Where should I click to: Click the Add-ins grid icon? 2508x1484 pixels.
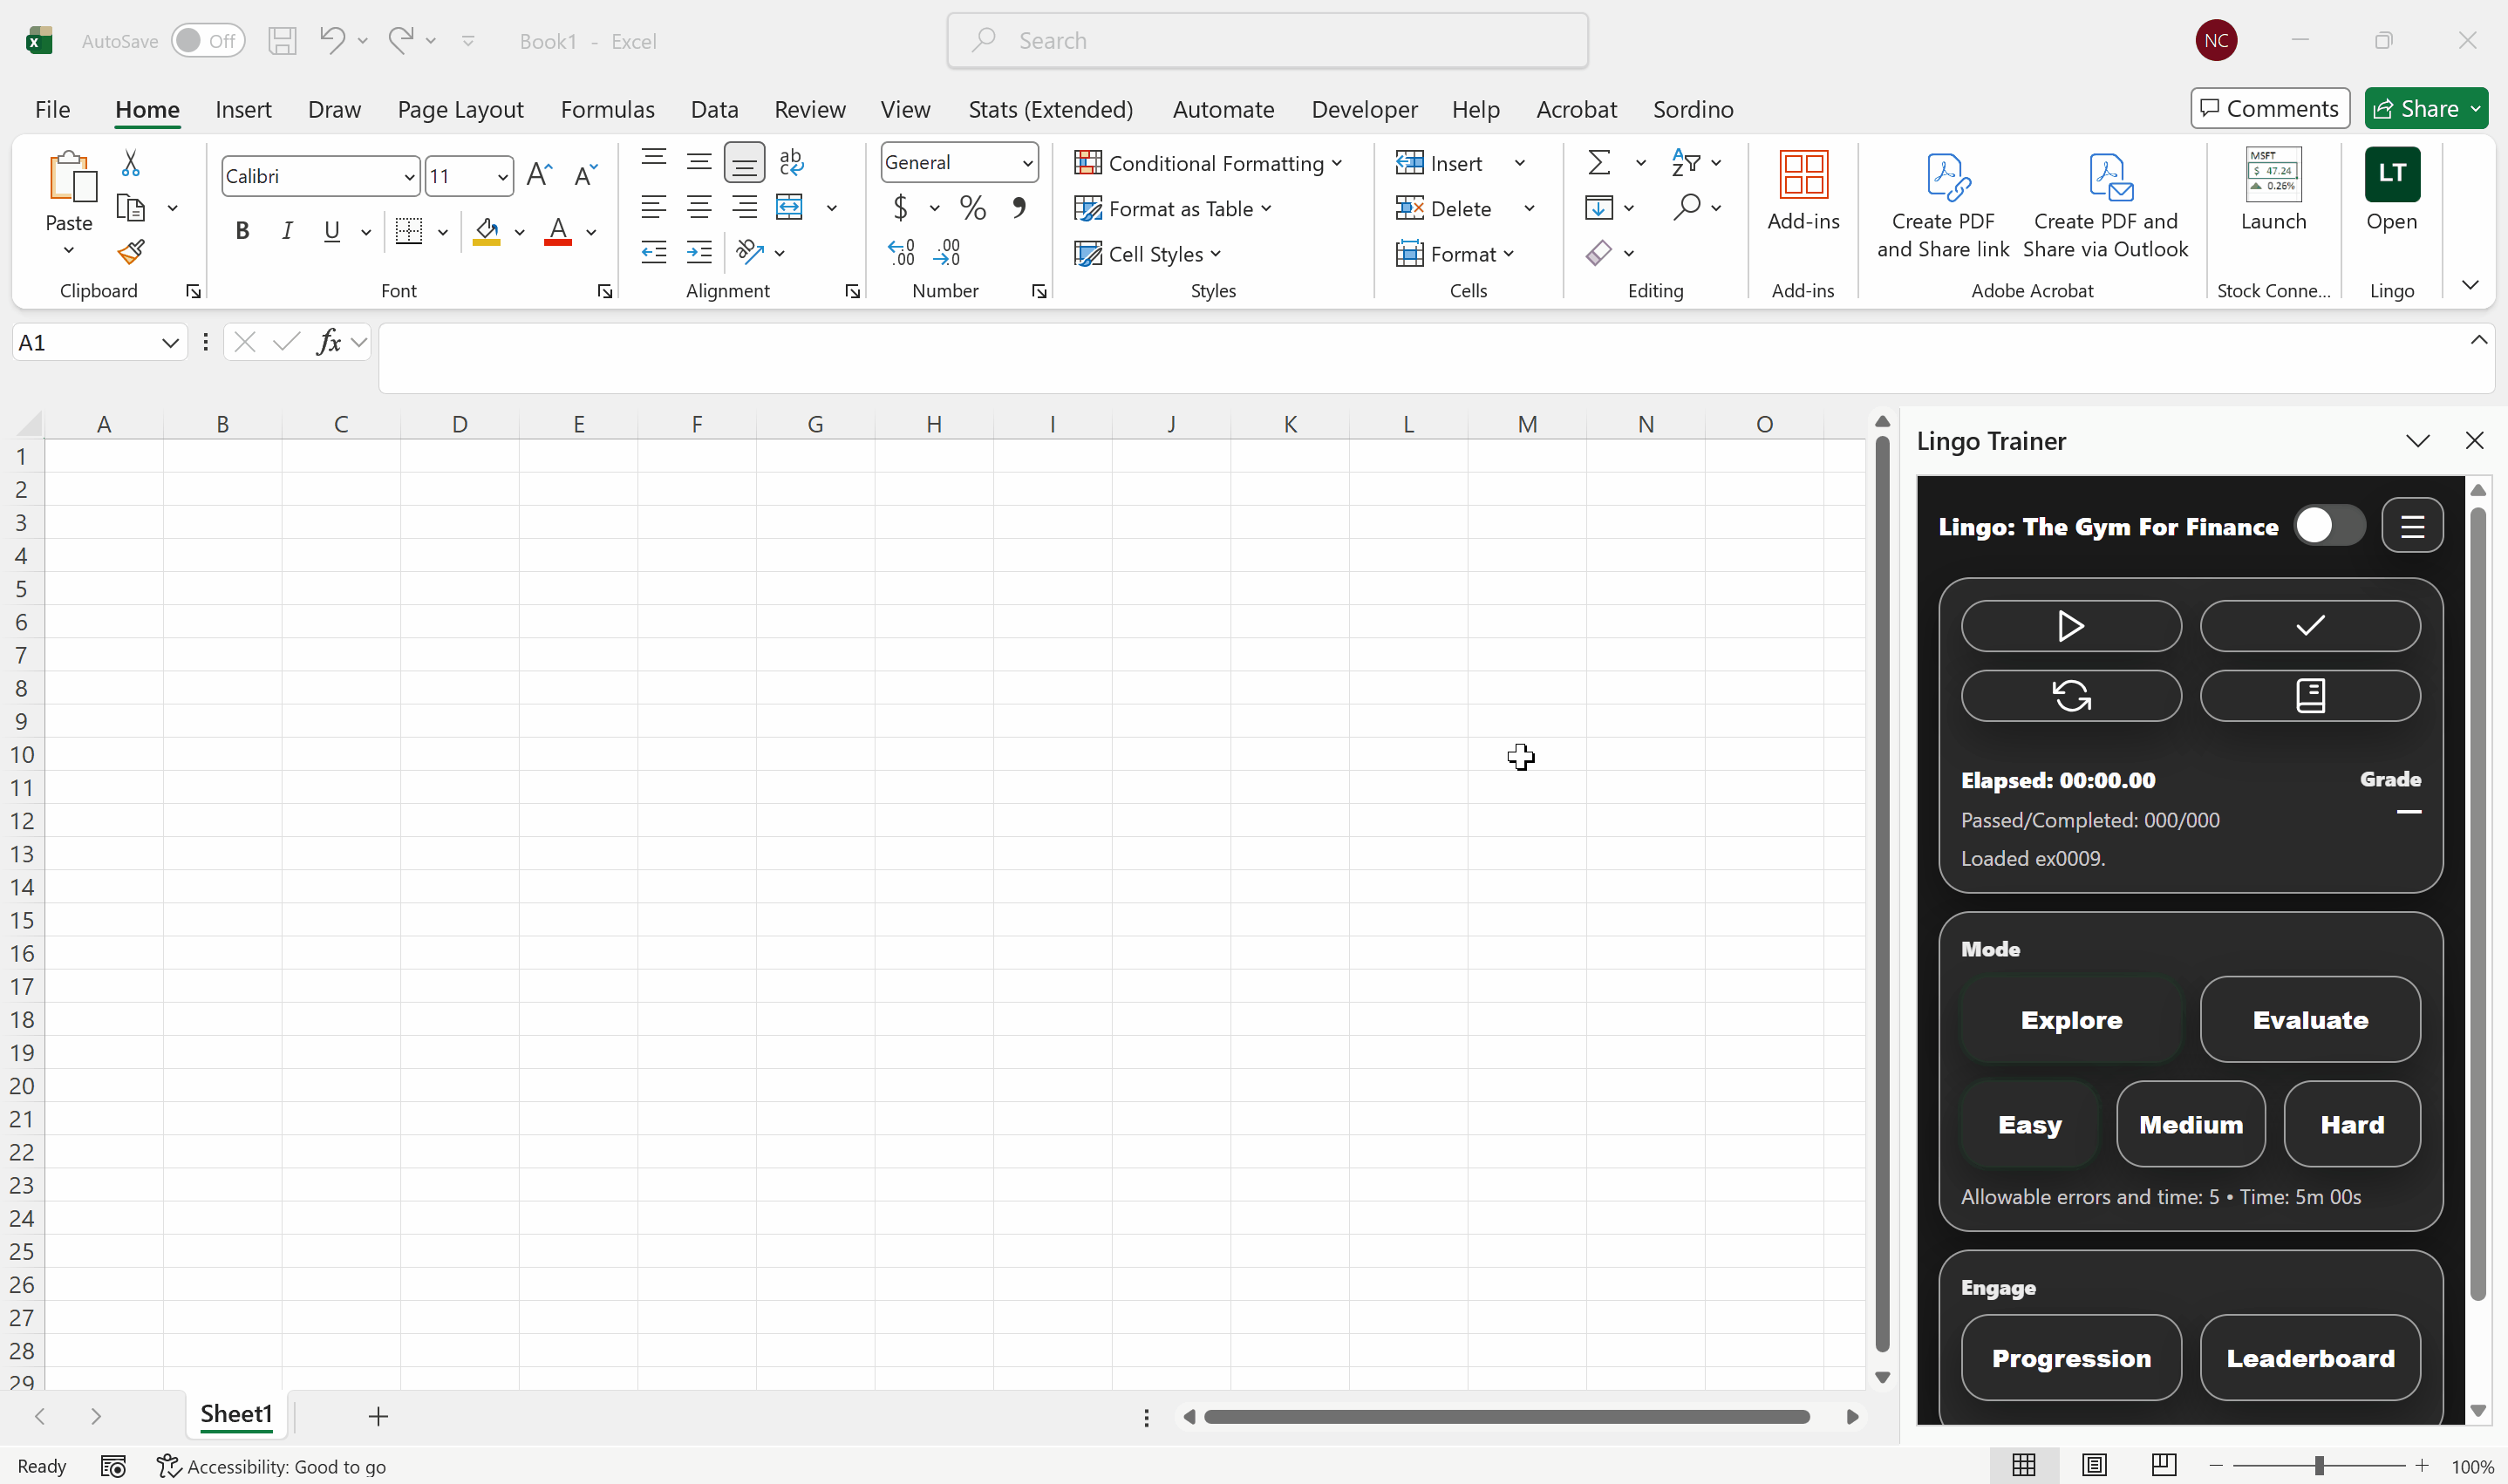[x=1803, y=174]
